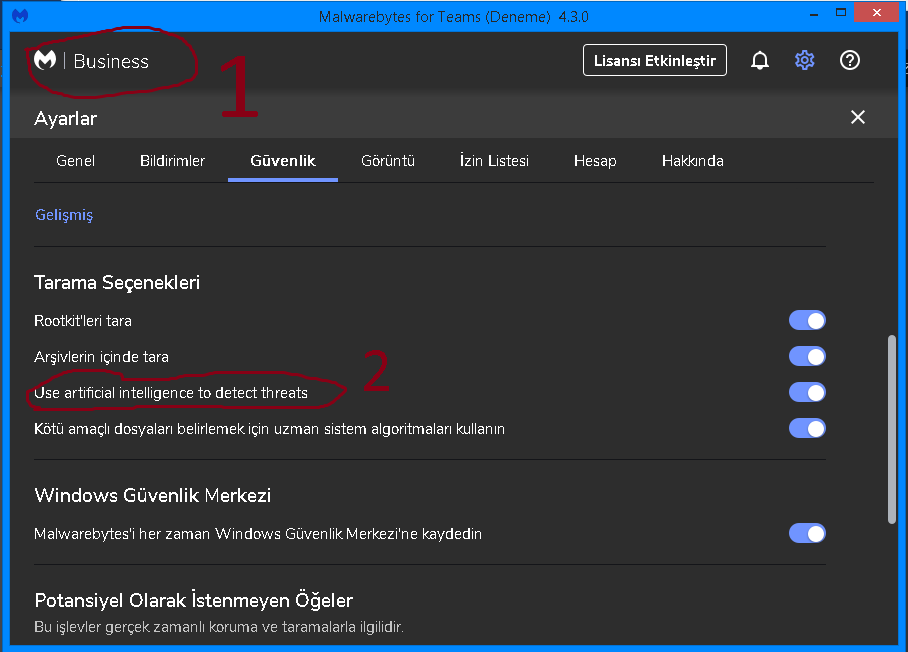This screenshot has height=652, width=908.
Task: Click the 'Arşivlerin içinde tara' label text
Action: 101,357
